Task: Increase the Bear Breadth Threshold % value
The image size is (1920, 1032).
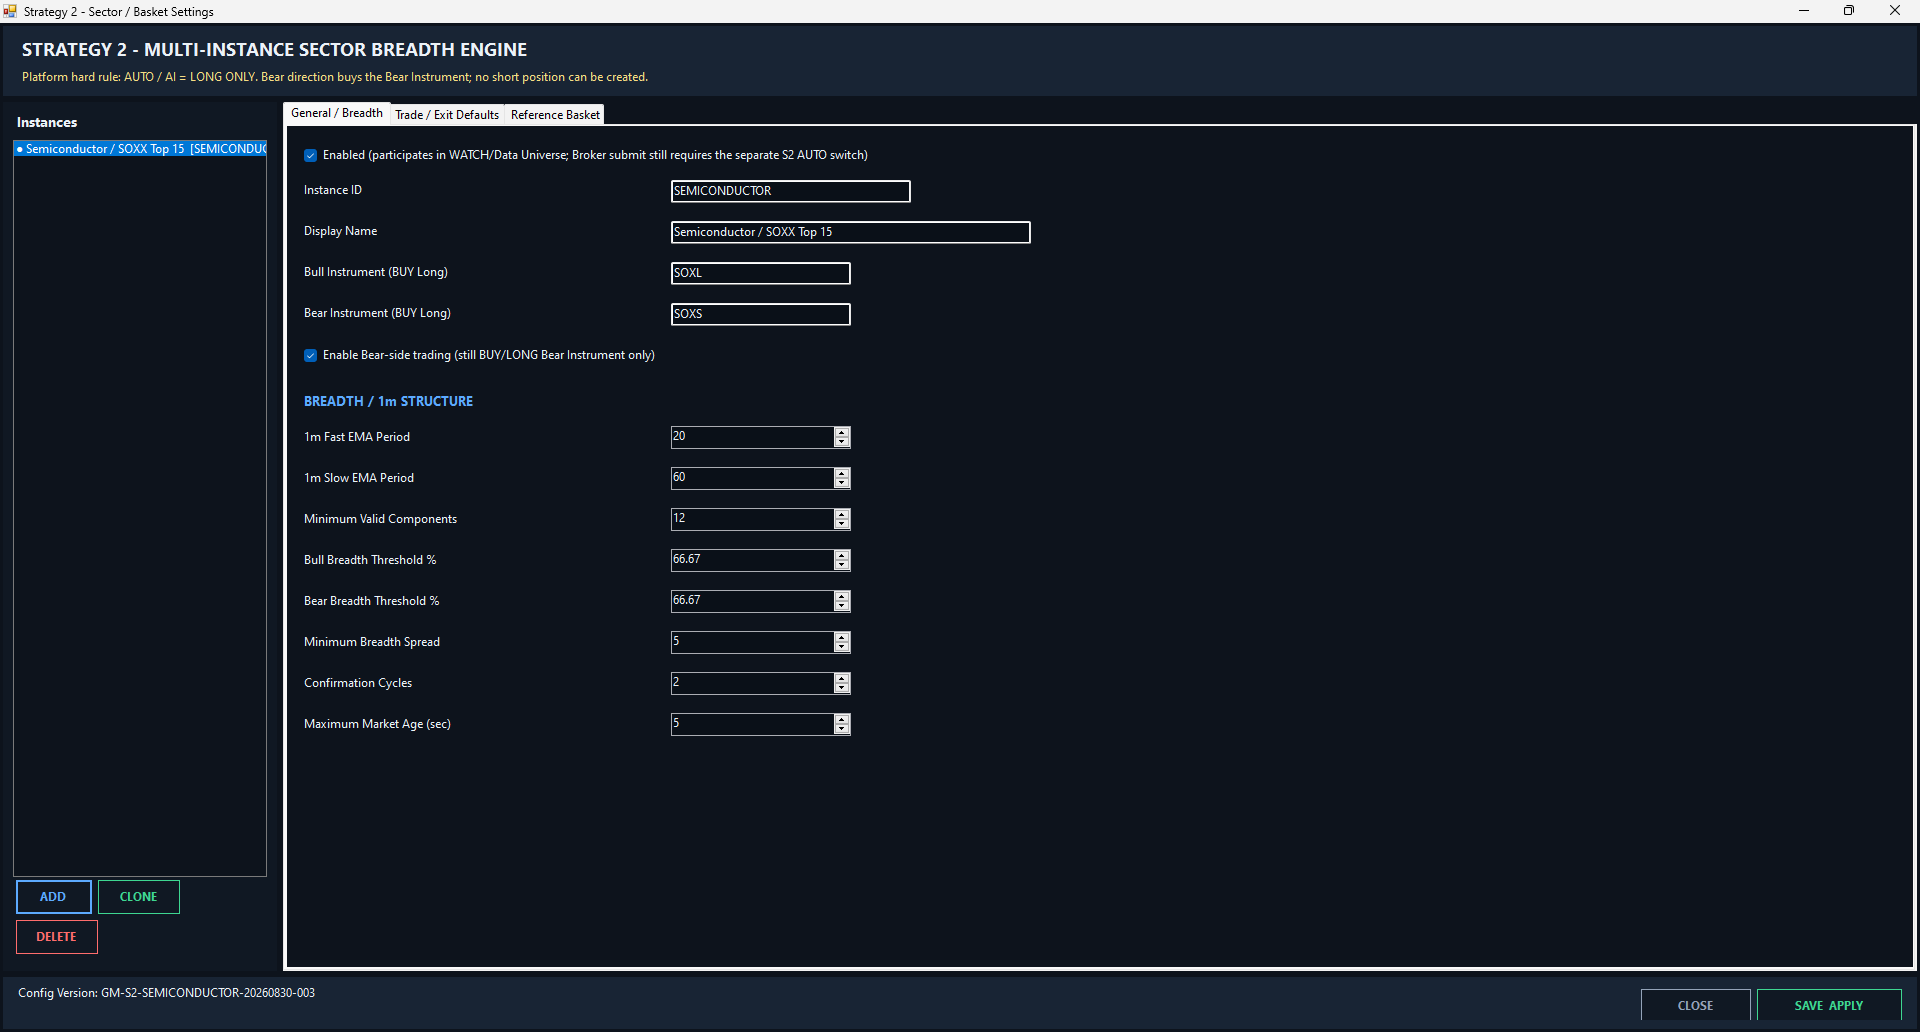Action: click(842, 596)
